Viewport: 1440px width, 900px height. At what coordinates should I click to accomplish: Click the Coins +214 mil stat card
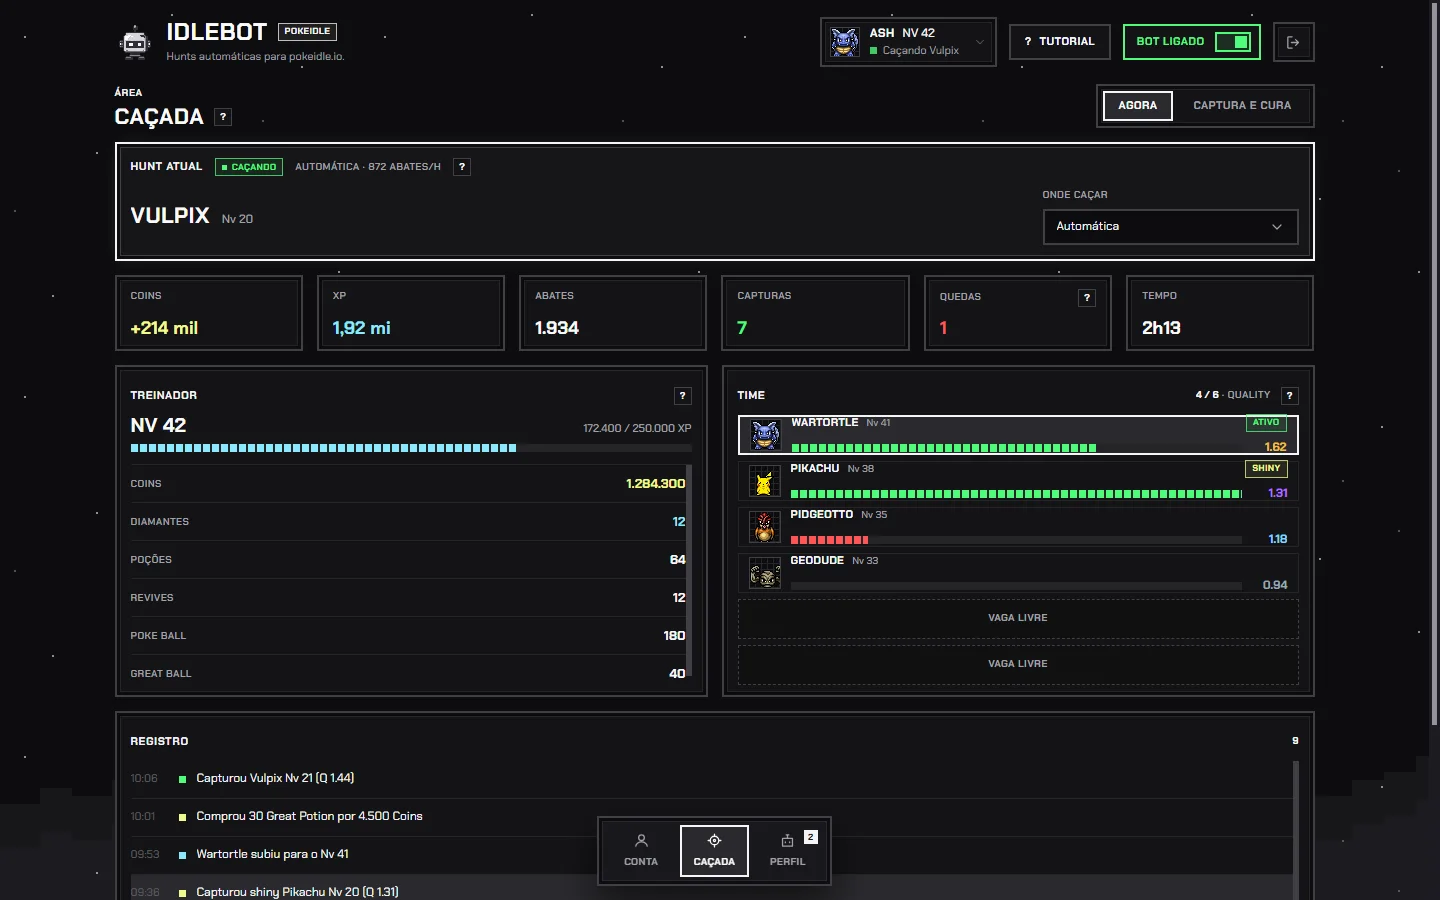coord(209,313)
